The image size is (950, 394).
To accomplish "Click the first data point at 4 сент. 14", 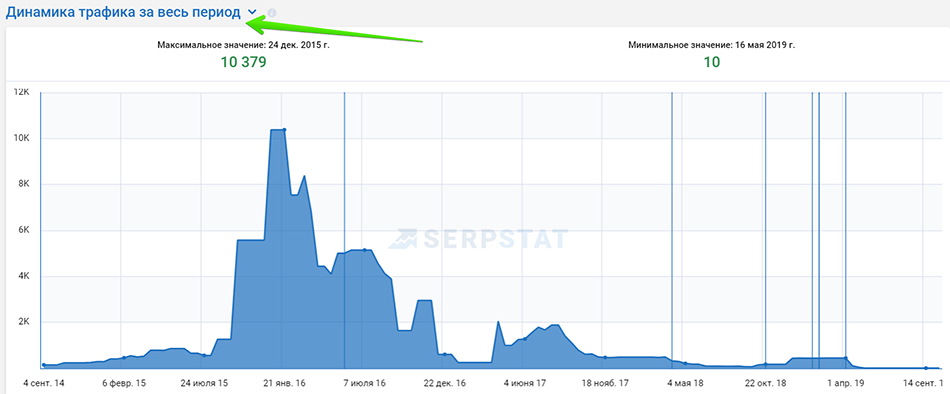I will point(44,365).
